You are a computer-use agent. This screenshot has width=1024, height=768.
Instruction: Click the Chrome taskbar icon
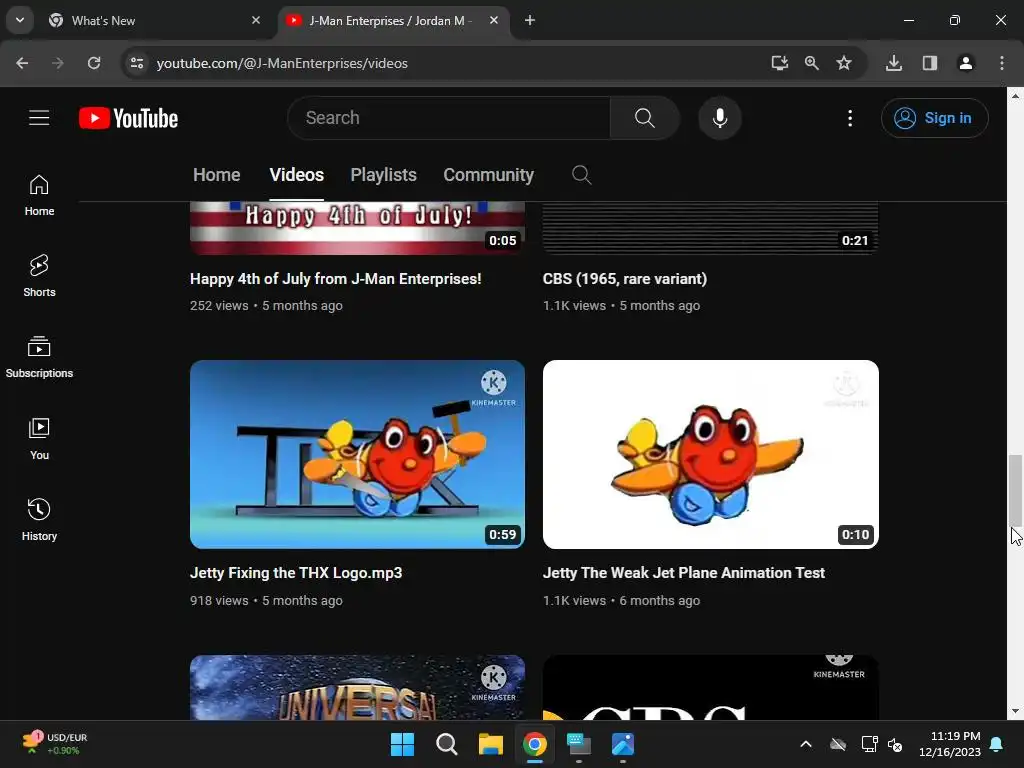pyautogui.click(x=535, y=744)
